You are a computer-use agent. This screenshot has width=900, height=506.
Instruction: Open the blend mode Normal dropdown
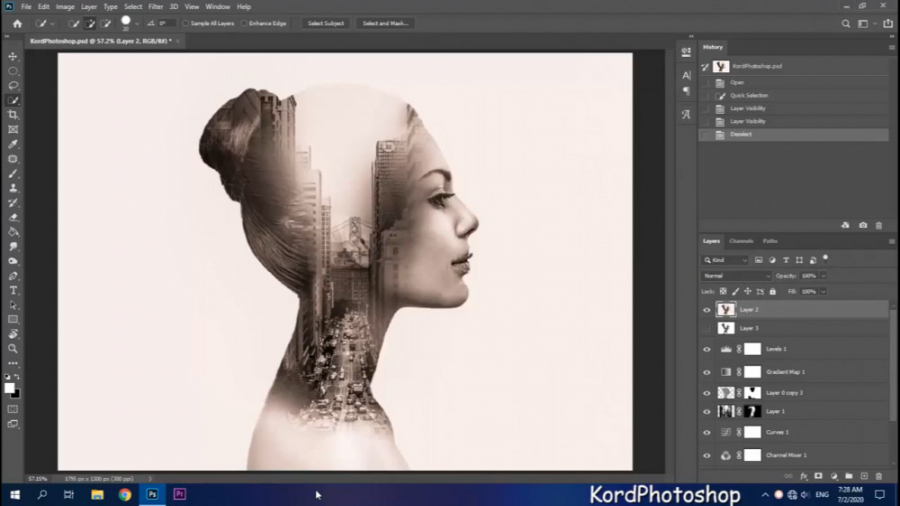pos(737,276)
